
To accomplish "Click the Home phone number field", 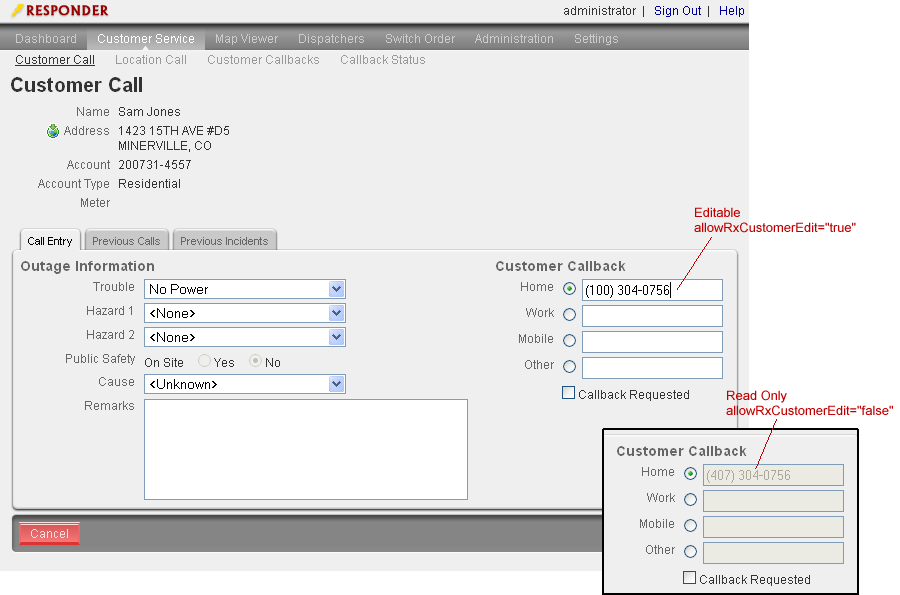I will pos(651,290).
